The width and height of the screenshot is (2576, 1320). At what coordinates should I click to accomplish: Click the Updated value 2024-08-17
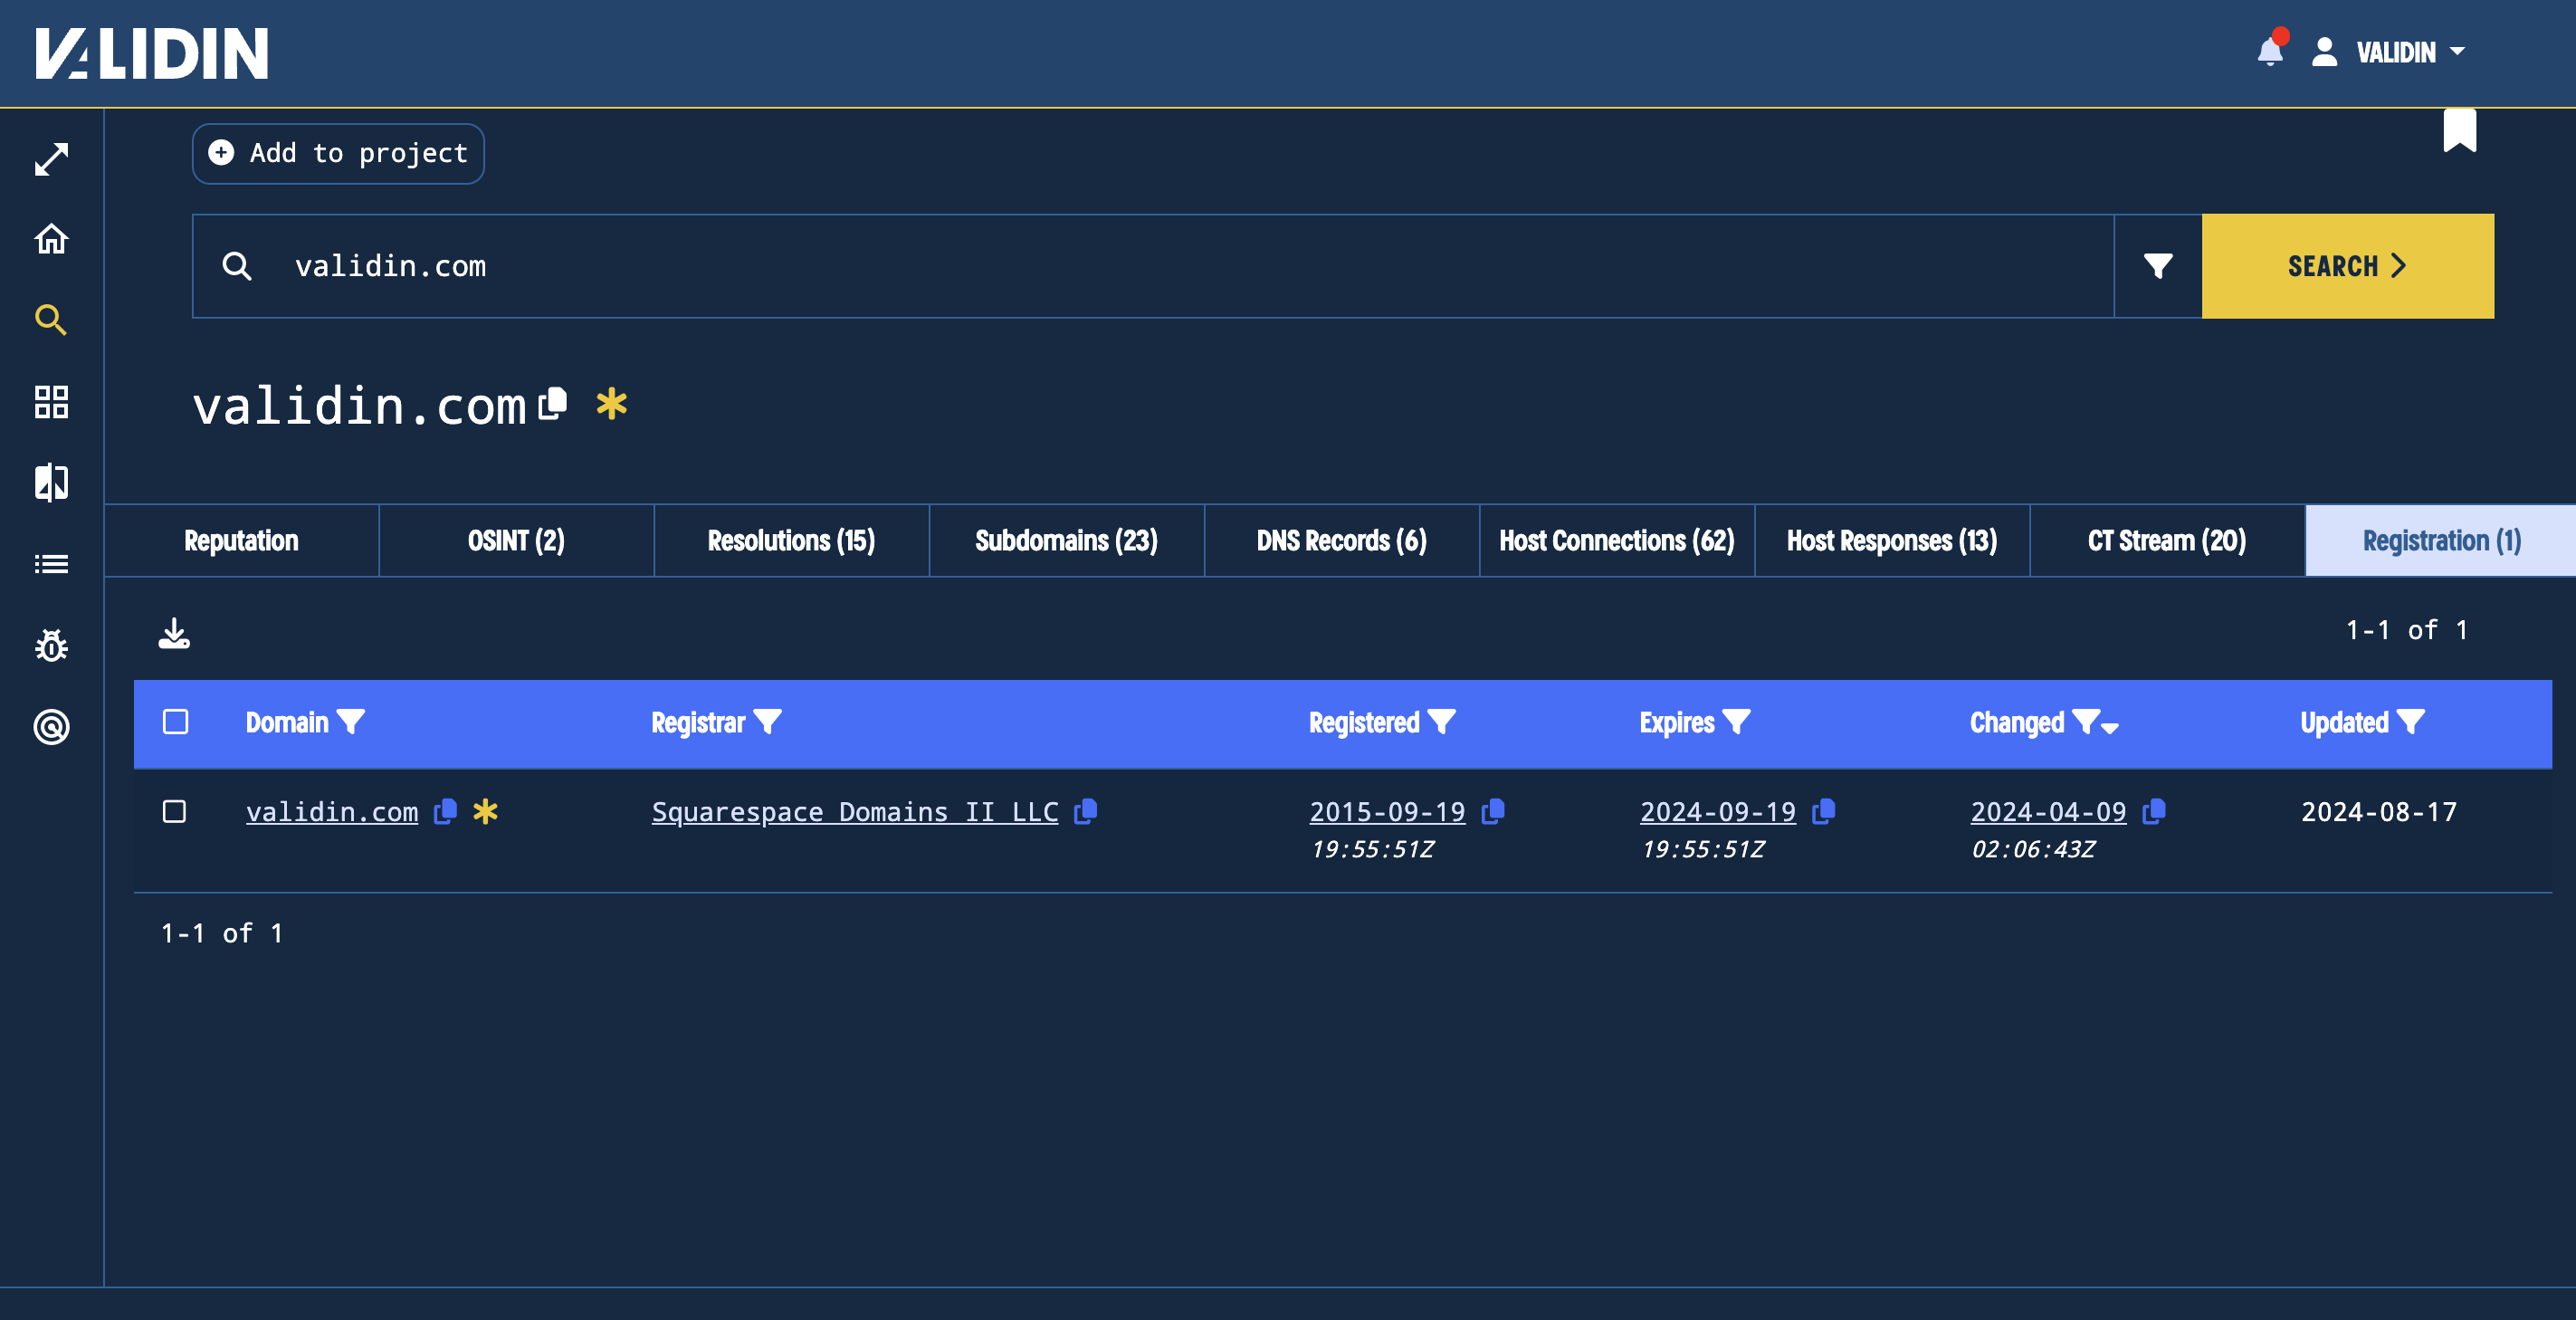point(2379,812)
